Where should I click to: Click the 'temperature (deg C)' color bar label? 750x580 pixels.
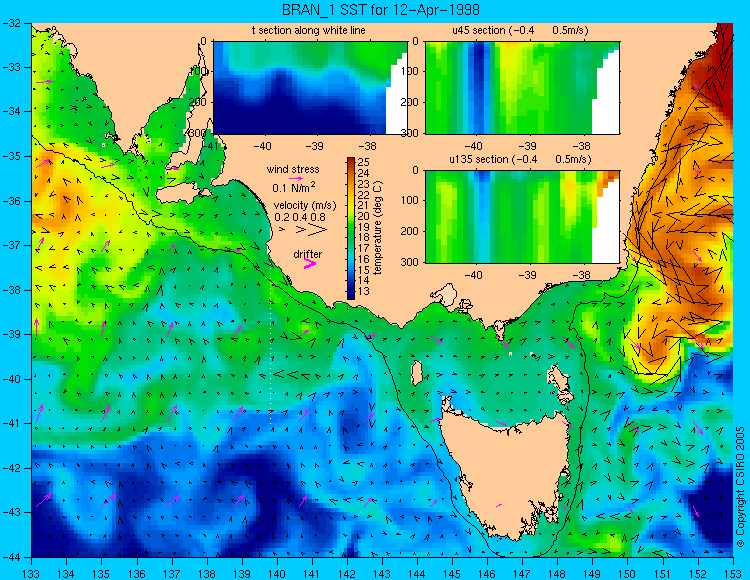click(378, 228)
